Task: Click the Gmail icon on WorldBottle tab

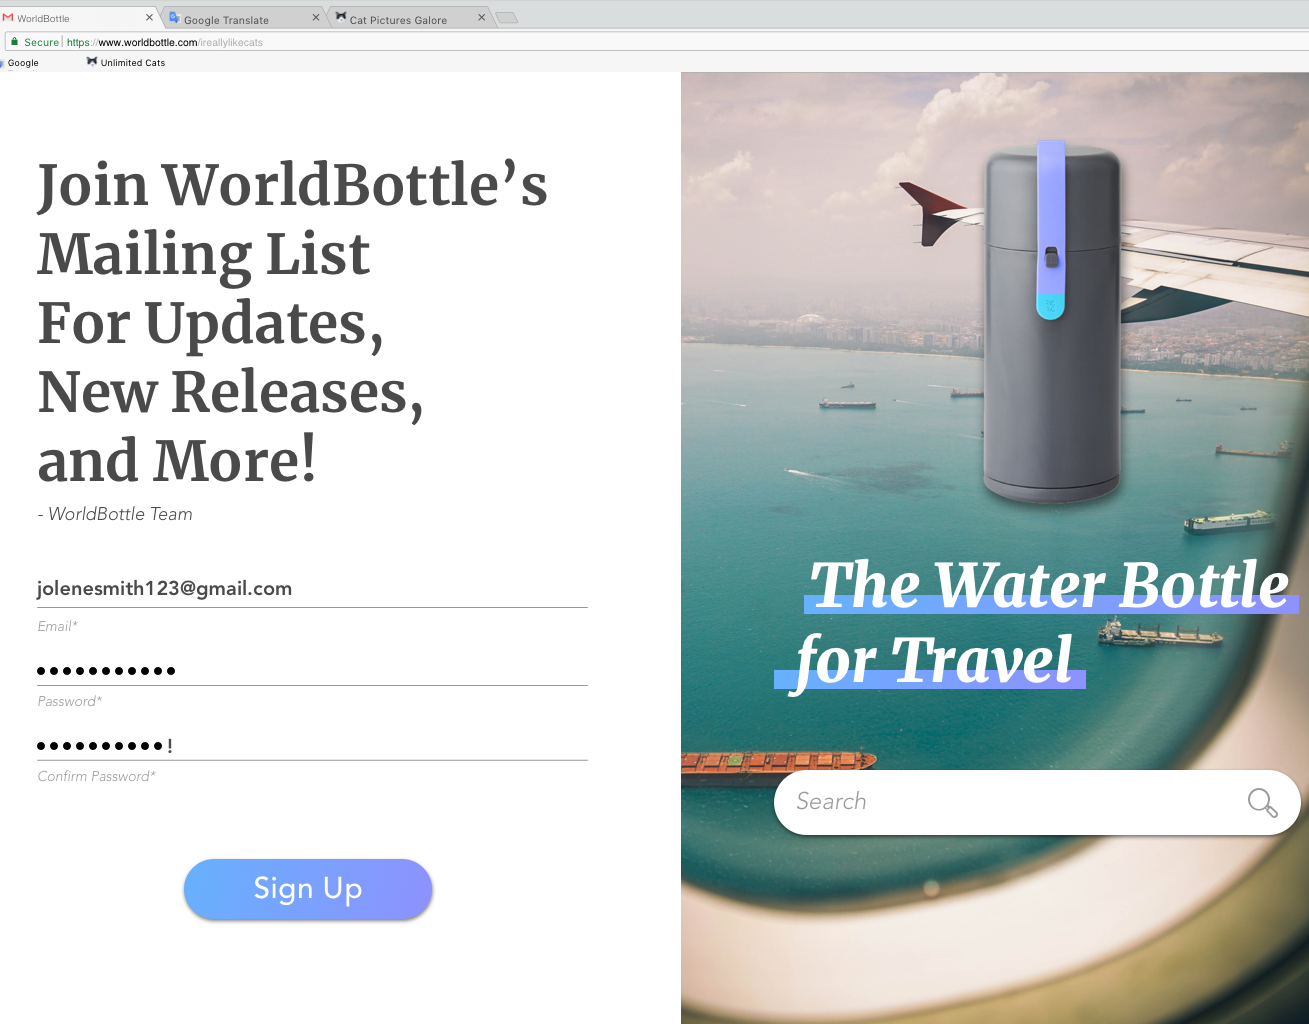Action: [8, 18]
